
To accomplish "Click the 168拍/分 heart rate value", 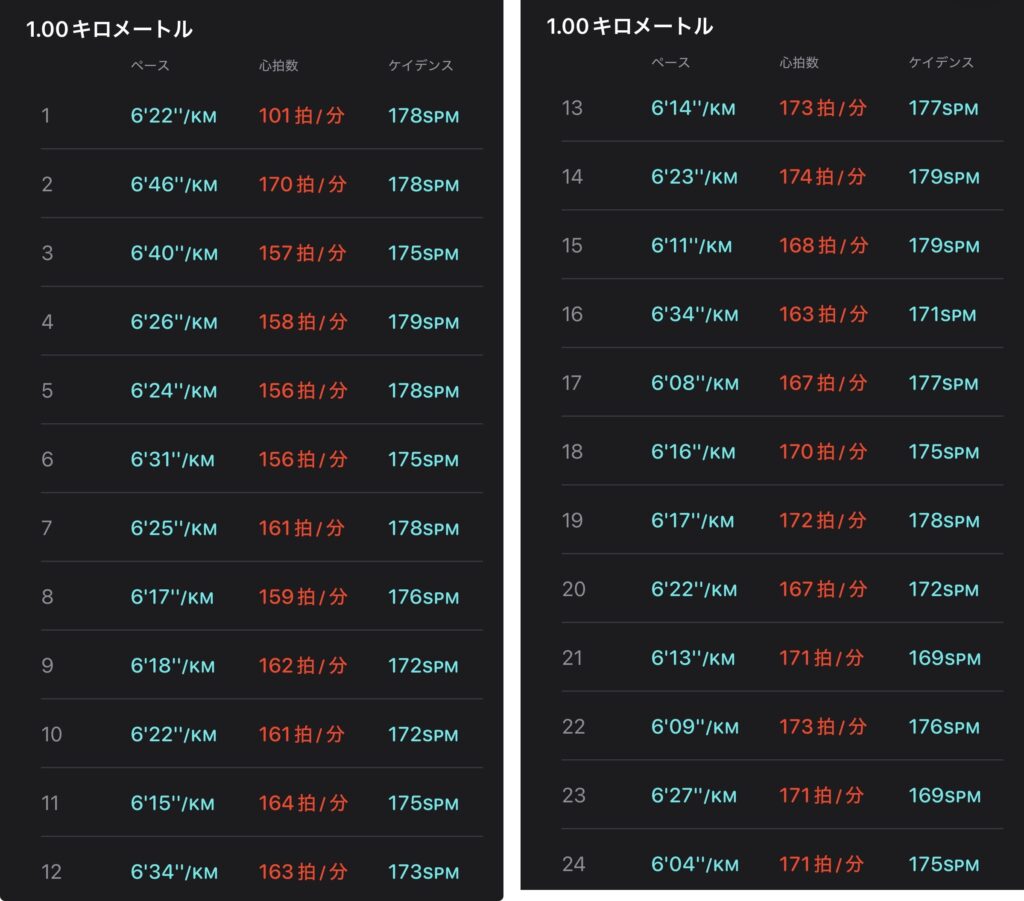I will click(824, 245).
